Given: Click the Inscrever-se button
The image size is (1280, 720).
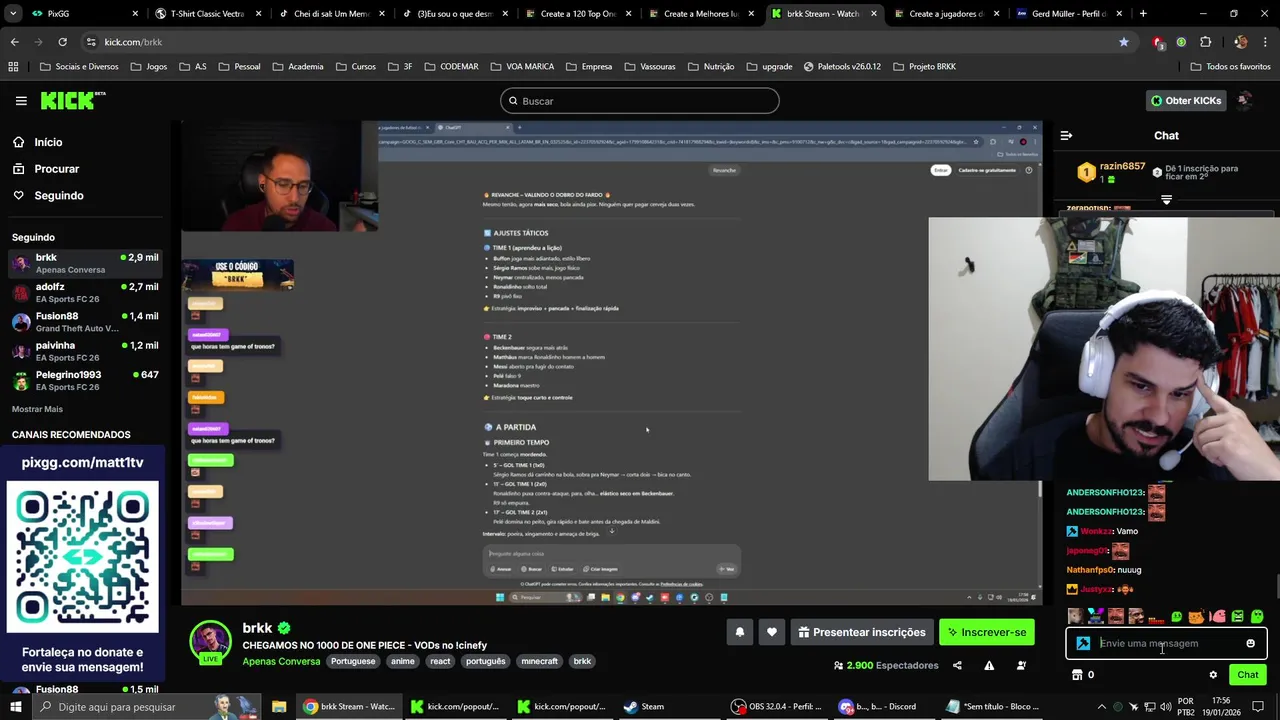Looking at the screenshot, I should pyautogui.click(x=987, y=632).
